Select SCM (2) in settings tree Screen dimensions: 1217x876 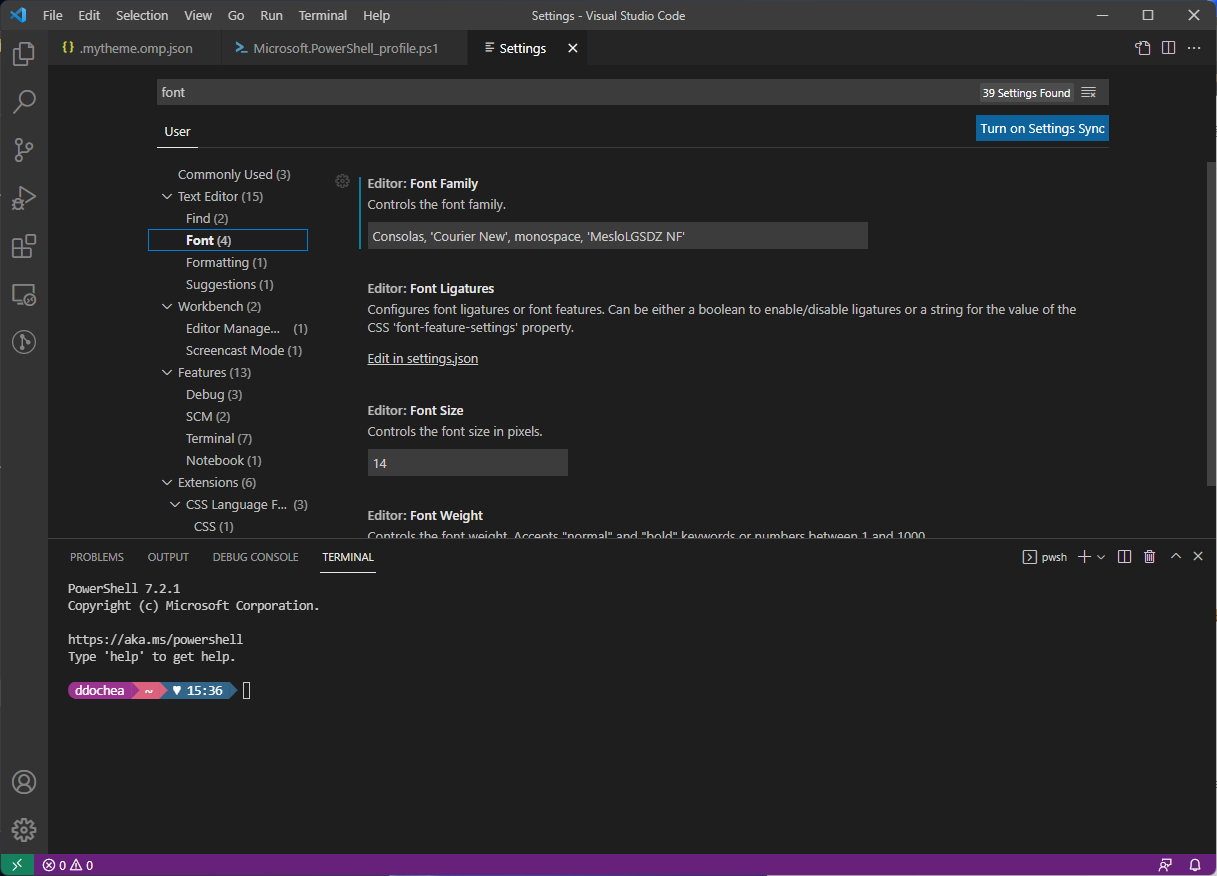click(x=208, y=417)
